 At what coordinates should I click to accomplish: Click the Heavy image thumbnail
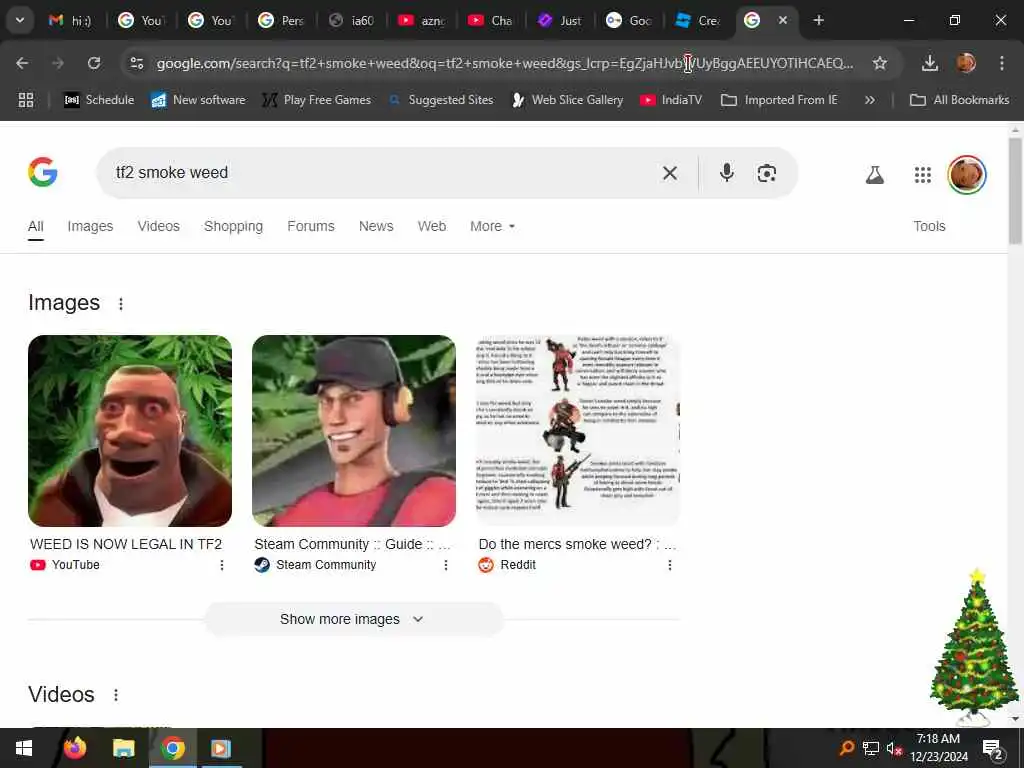pyautogui.click(x=130, y=431)
